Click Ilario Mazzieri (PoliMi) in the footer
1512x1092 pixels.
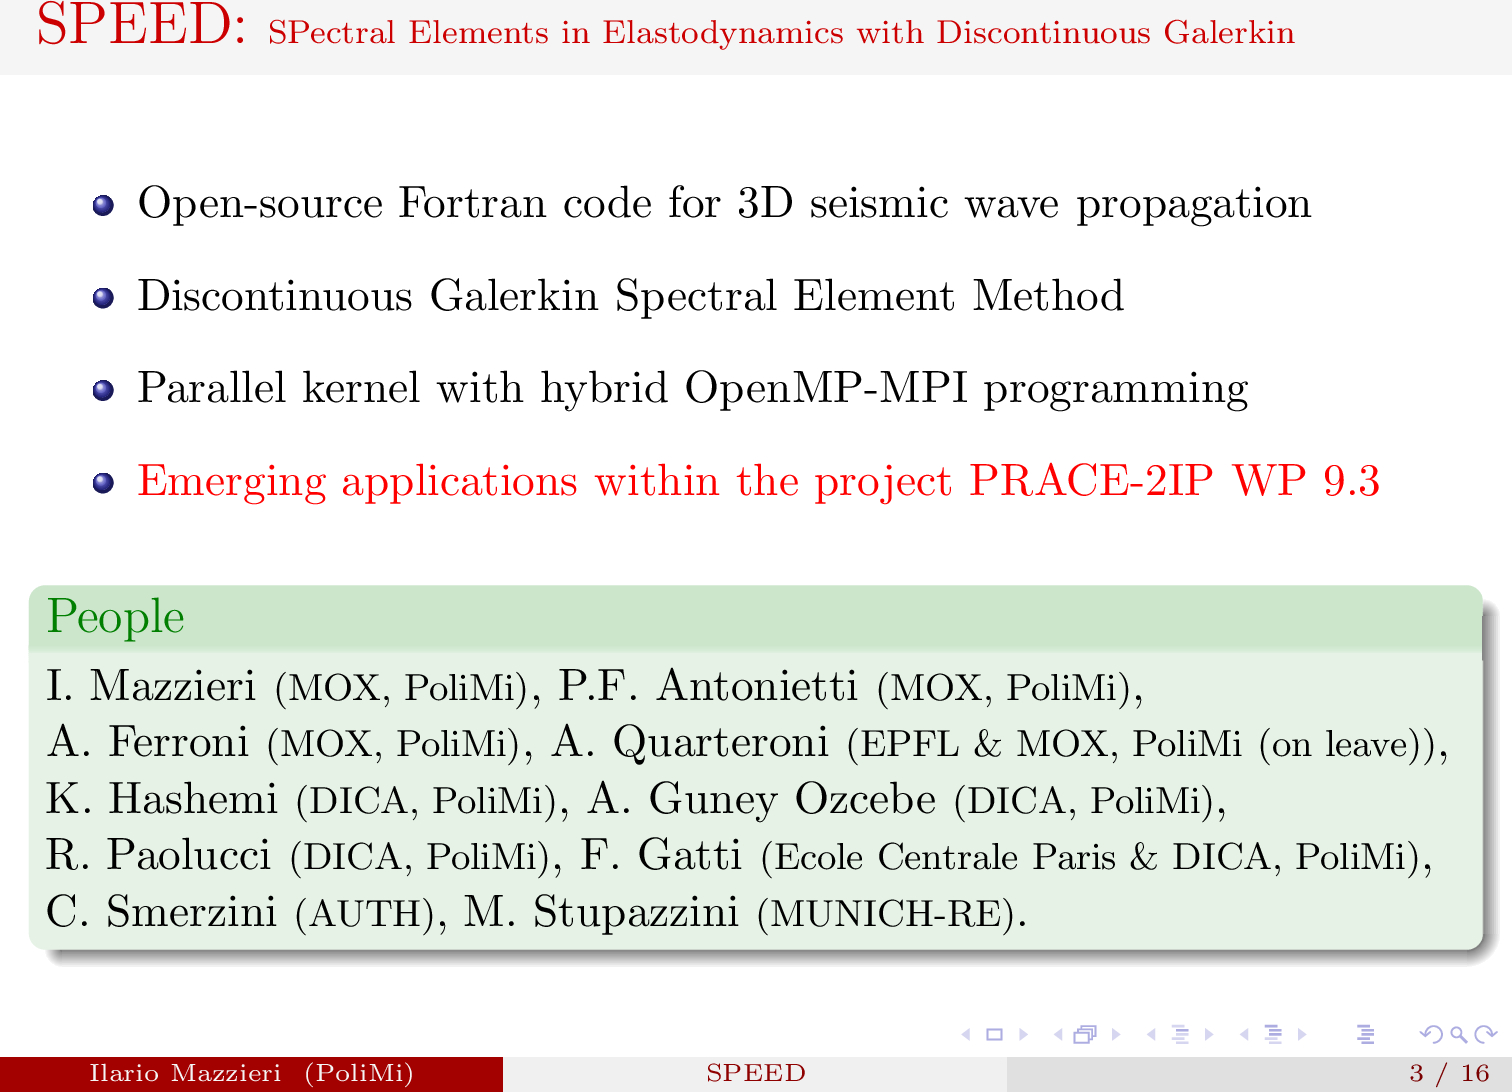tap(251, 1073)
